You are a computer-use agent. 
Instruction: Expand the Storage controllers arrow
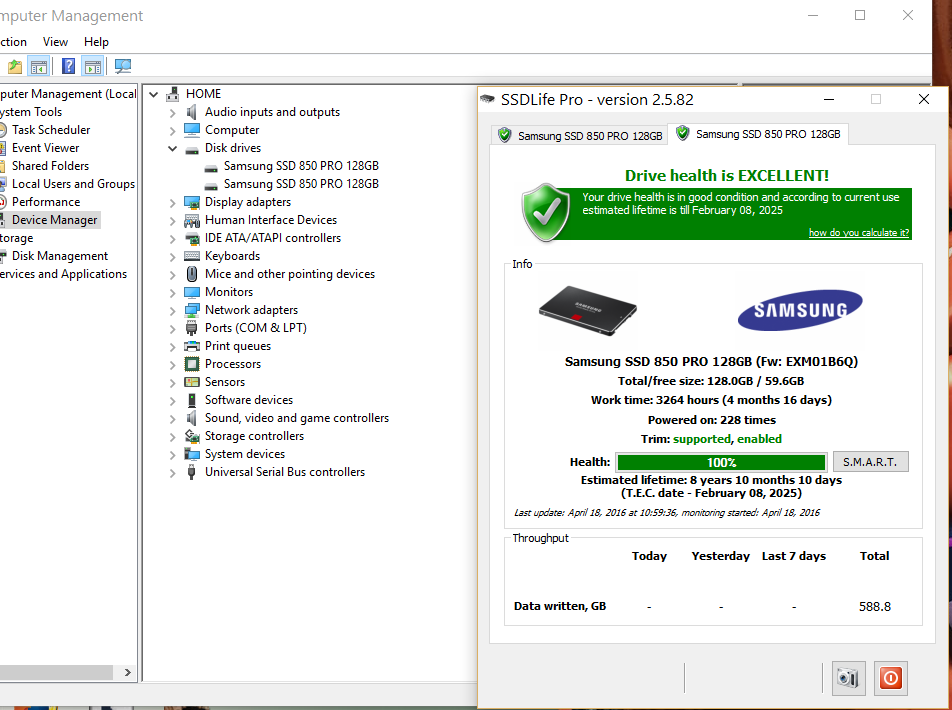click(x=172, y=436)
